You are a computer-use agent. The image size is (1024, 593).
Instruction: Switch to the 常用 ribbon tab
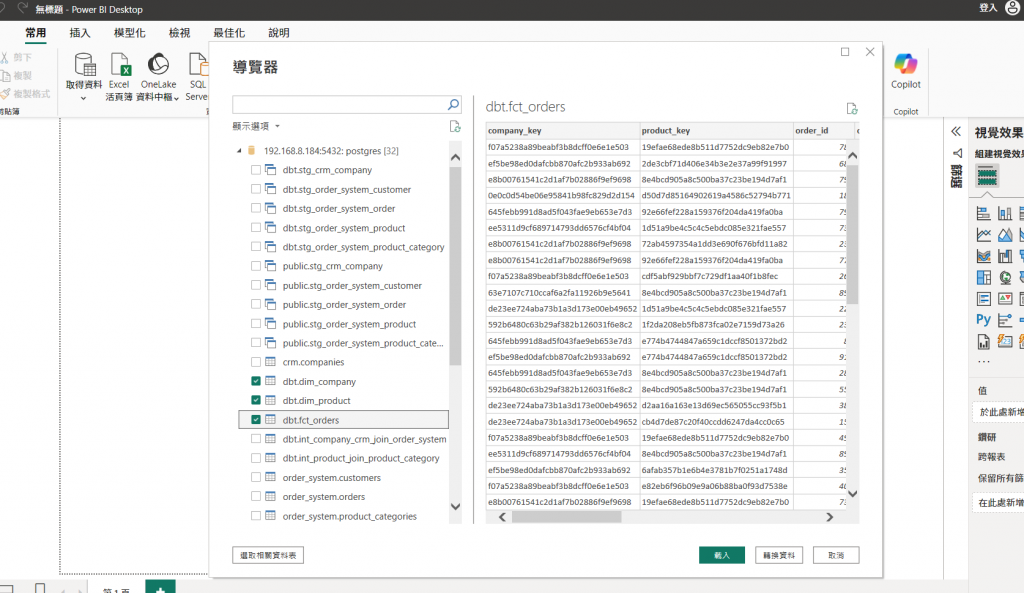35,33
